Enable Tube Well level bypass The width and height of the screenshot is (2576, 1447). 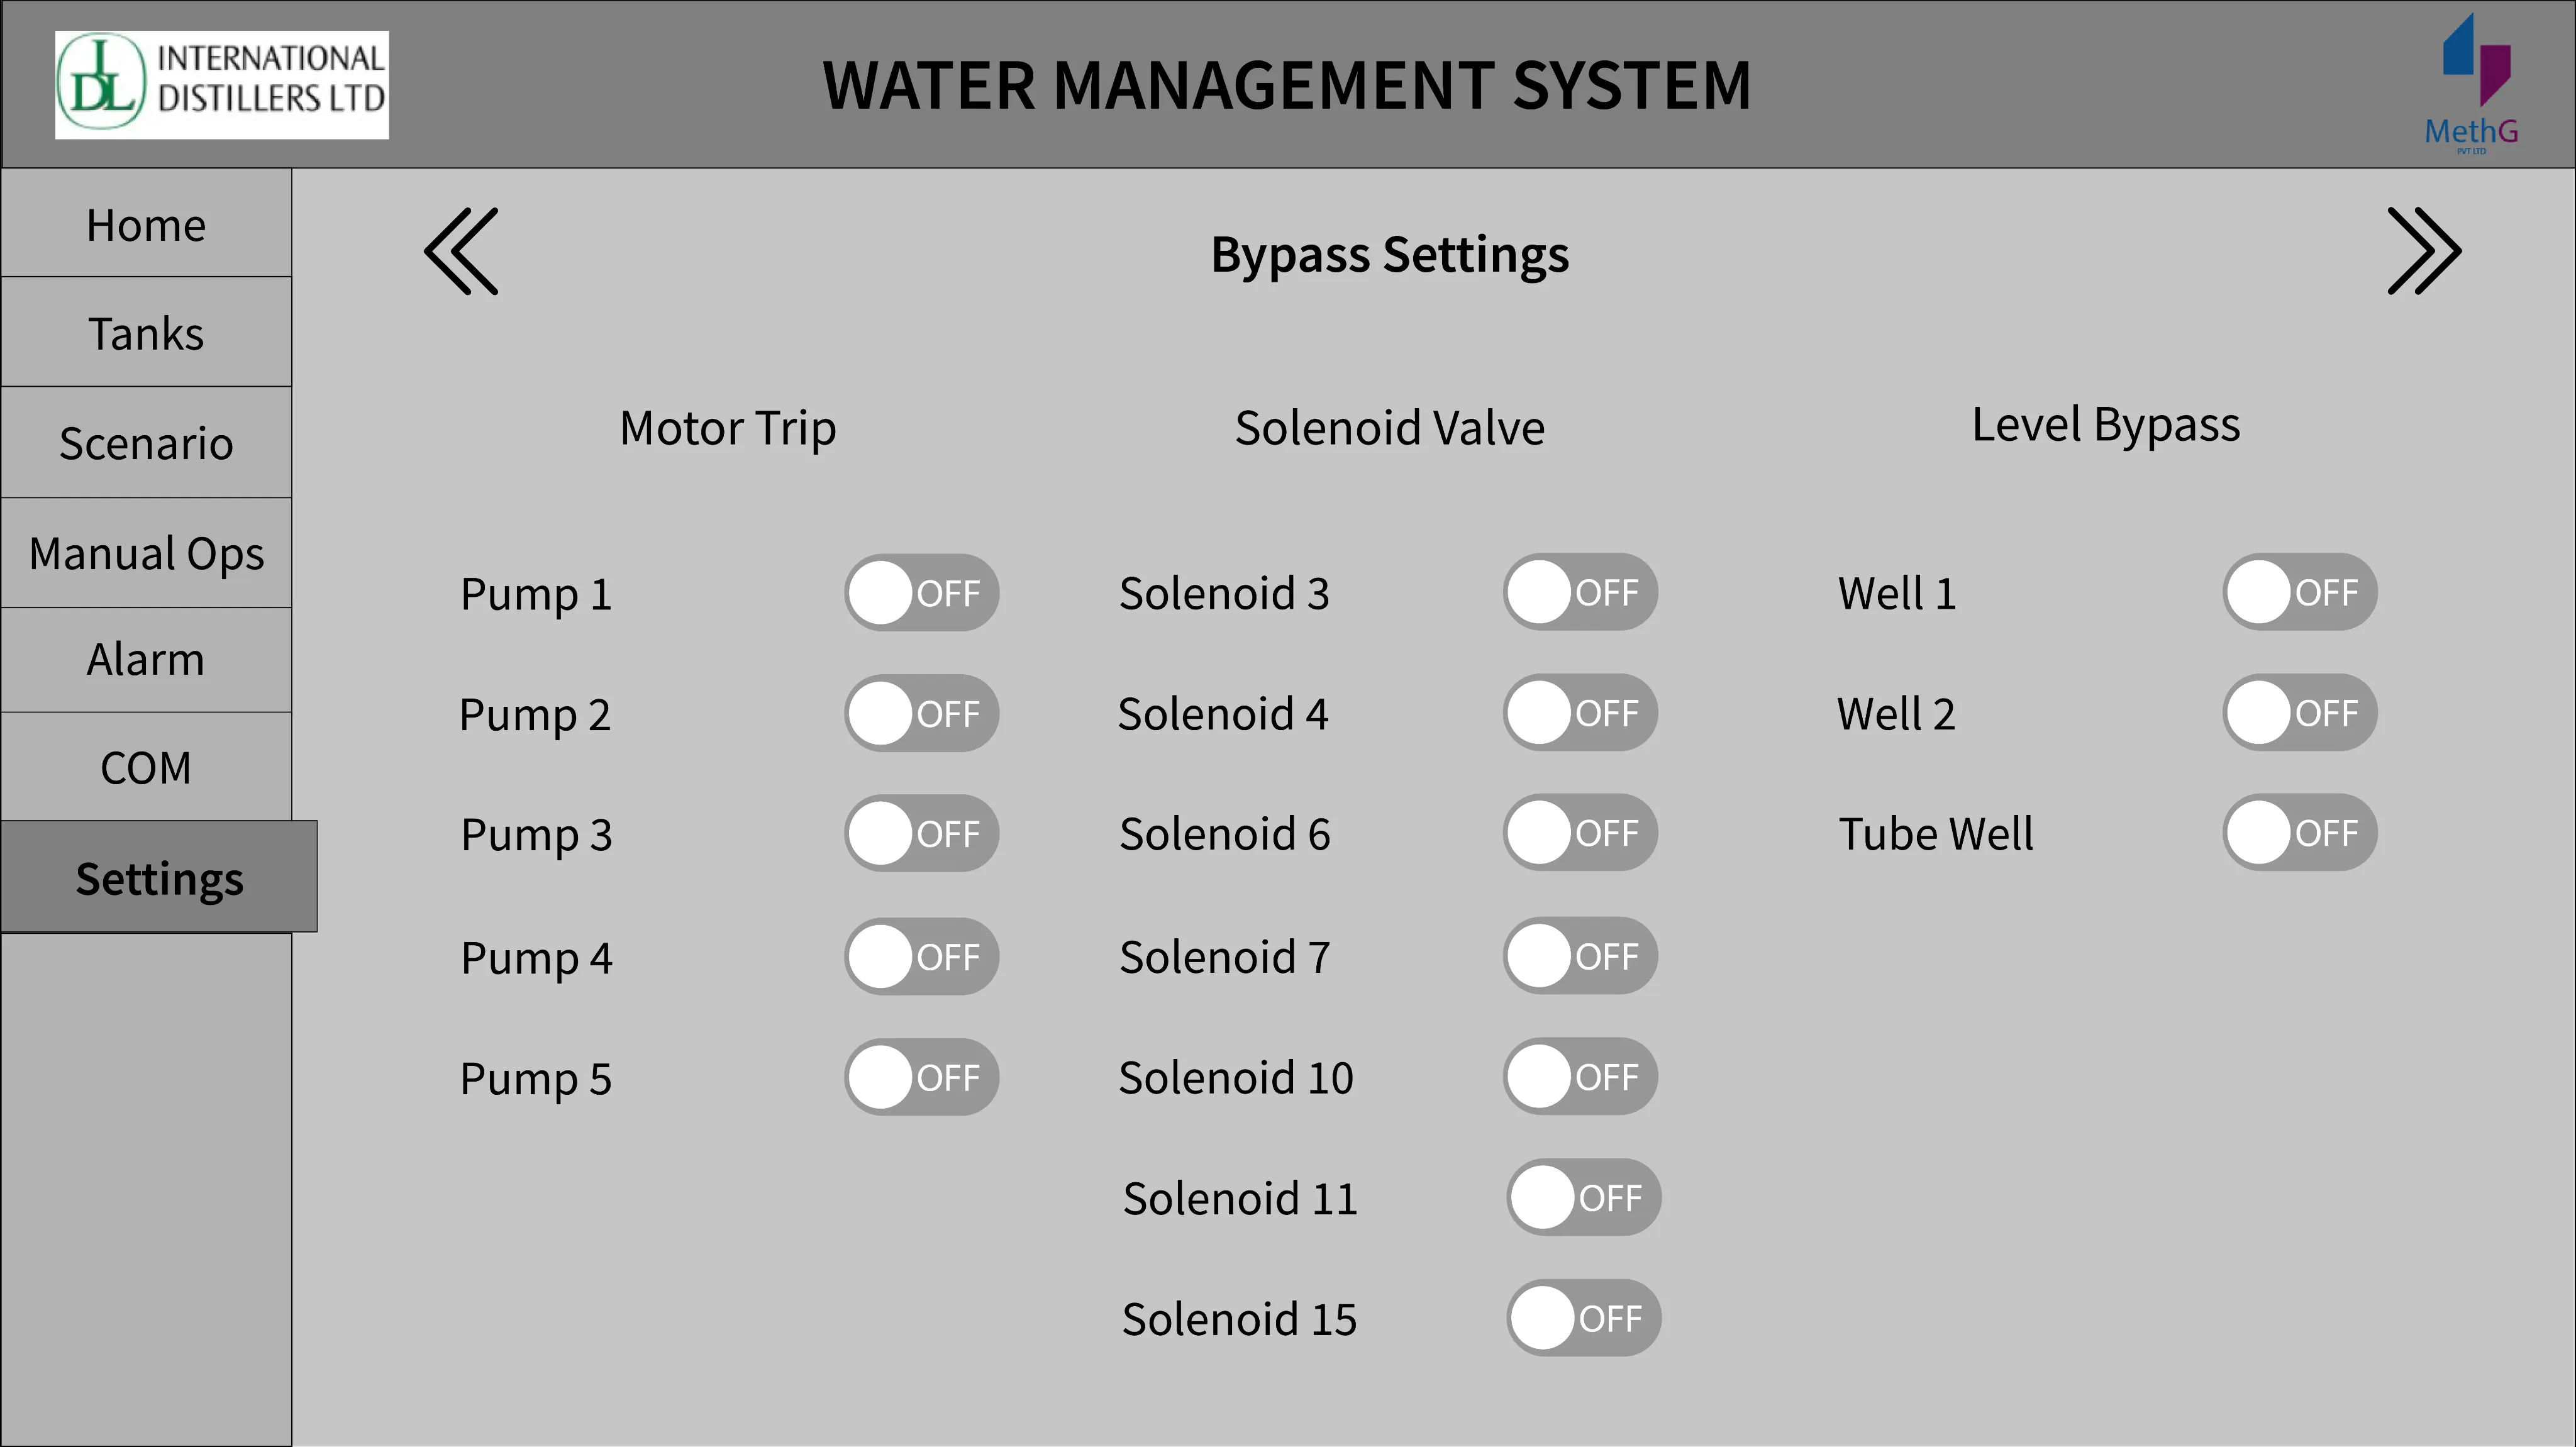point(2300,832)
